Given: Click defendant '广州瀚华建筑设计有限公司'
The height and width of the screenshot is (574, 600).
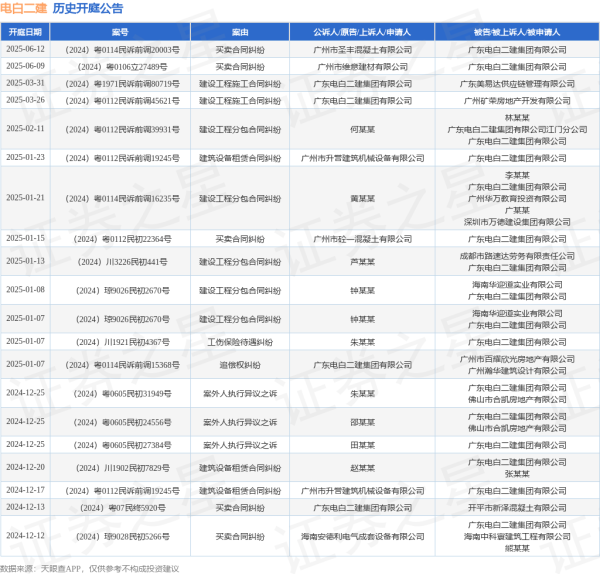Looking at the screenshot, I should click(517, 371).
